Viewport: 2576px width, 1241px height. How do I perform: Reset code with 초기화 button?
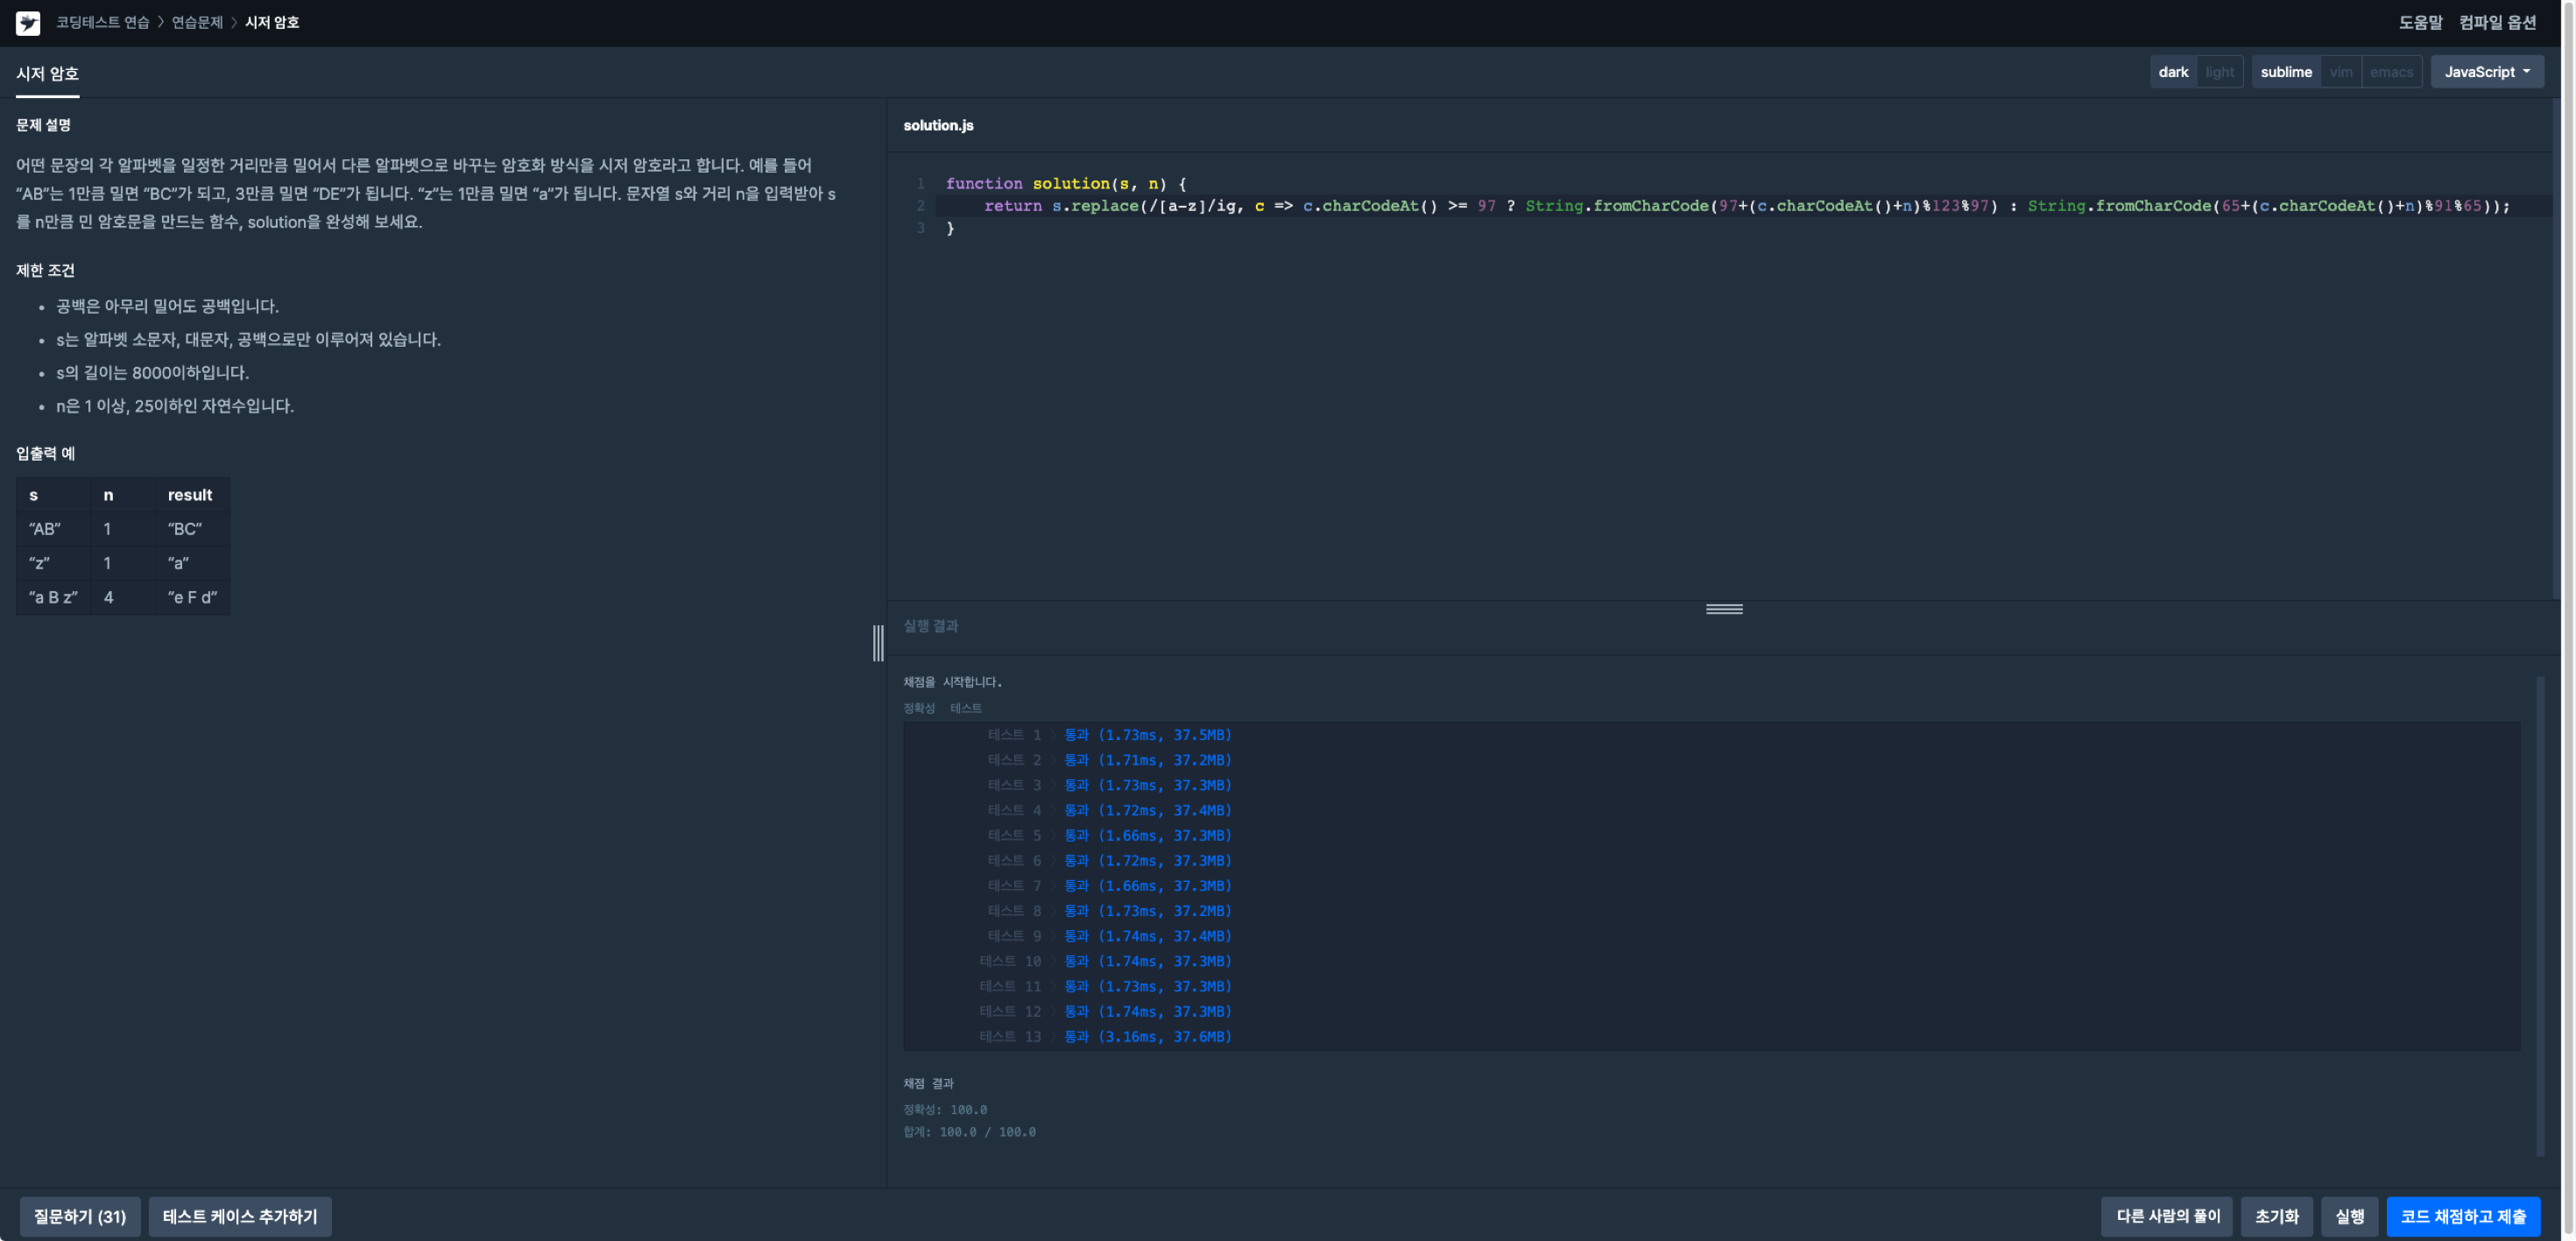coord(2276,1216)
